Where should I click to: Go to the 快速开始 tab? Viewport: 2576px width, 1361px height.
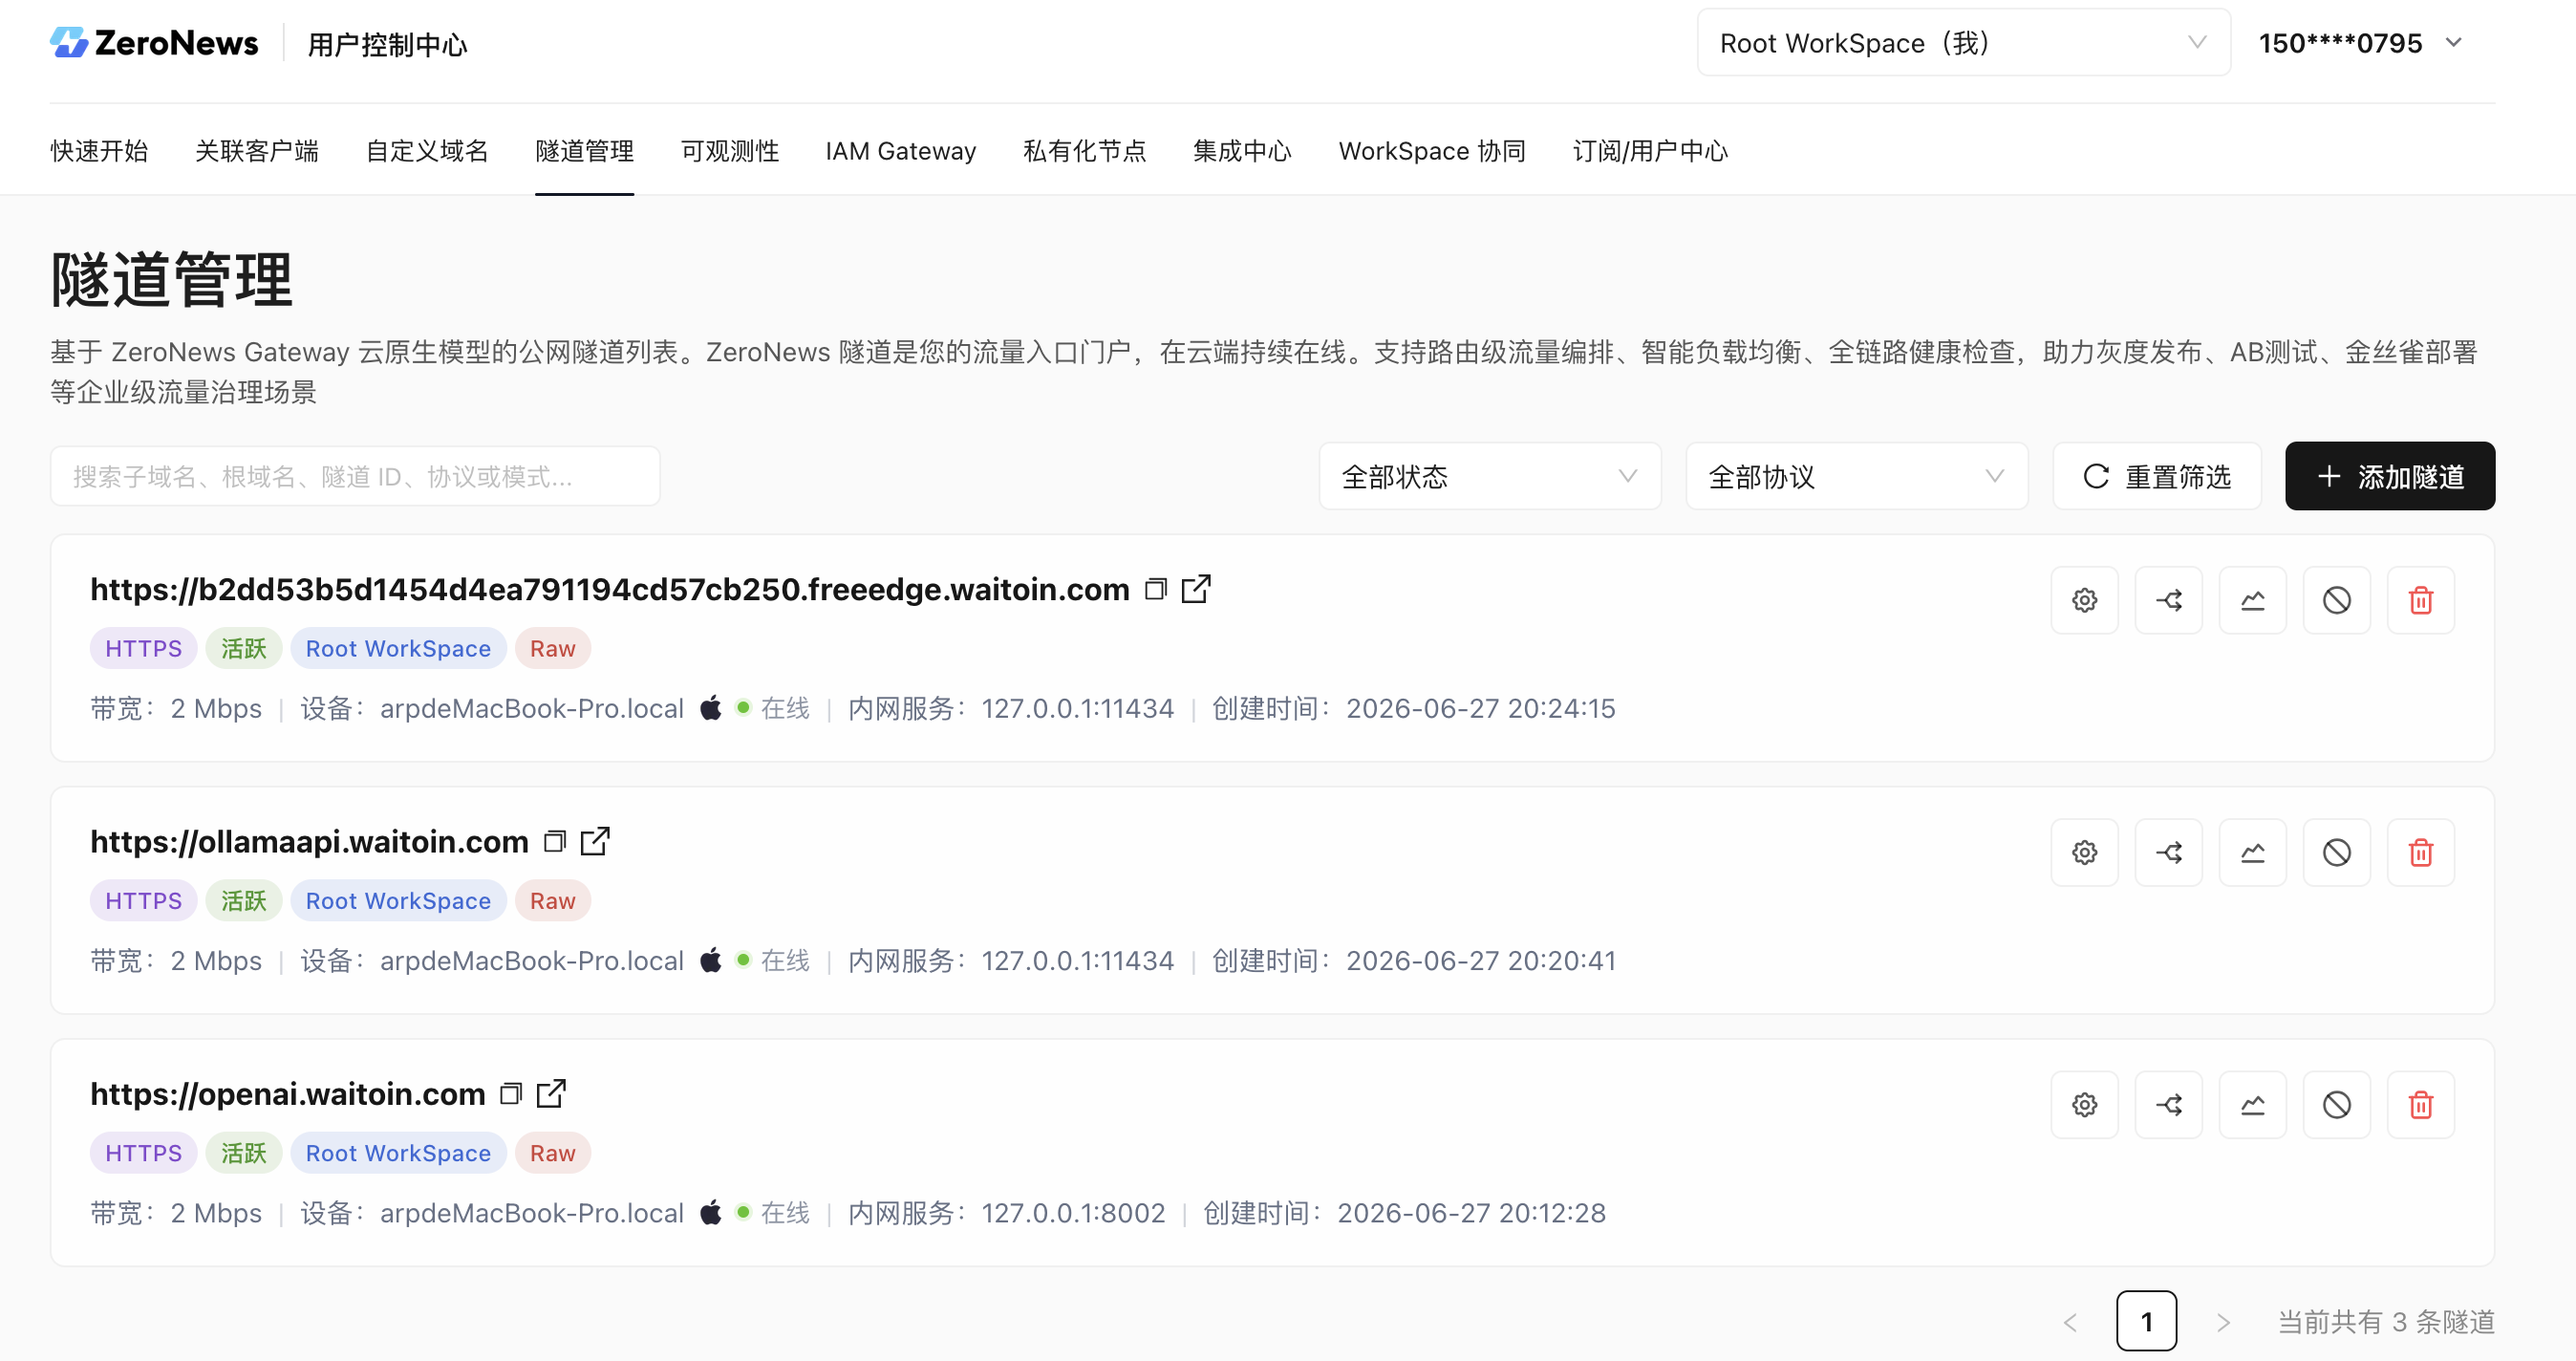(x=99, y=151)
